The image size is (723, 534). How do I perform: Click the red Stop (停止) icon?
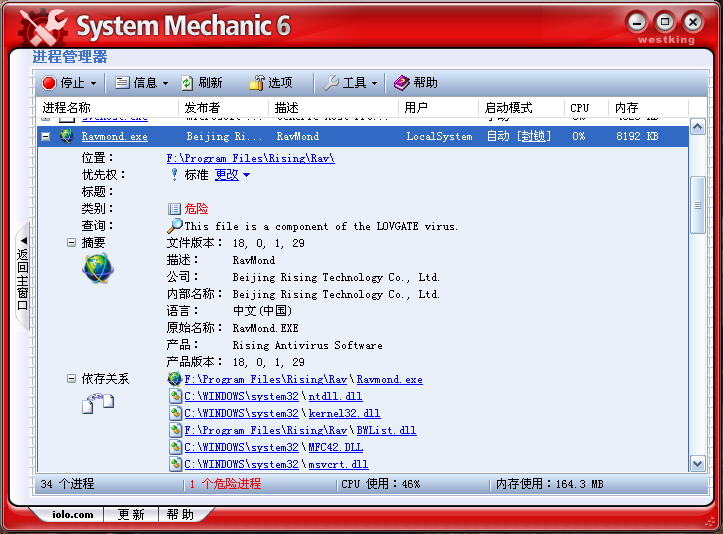[49, 83]
